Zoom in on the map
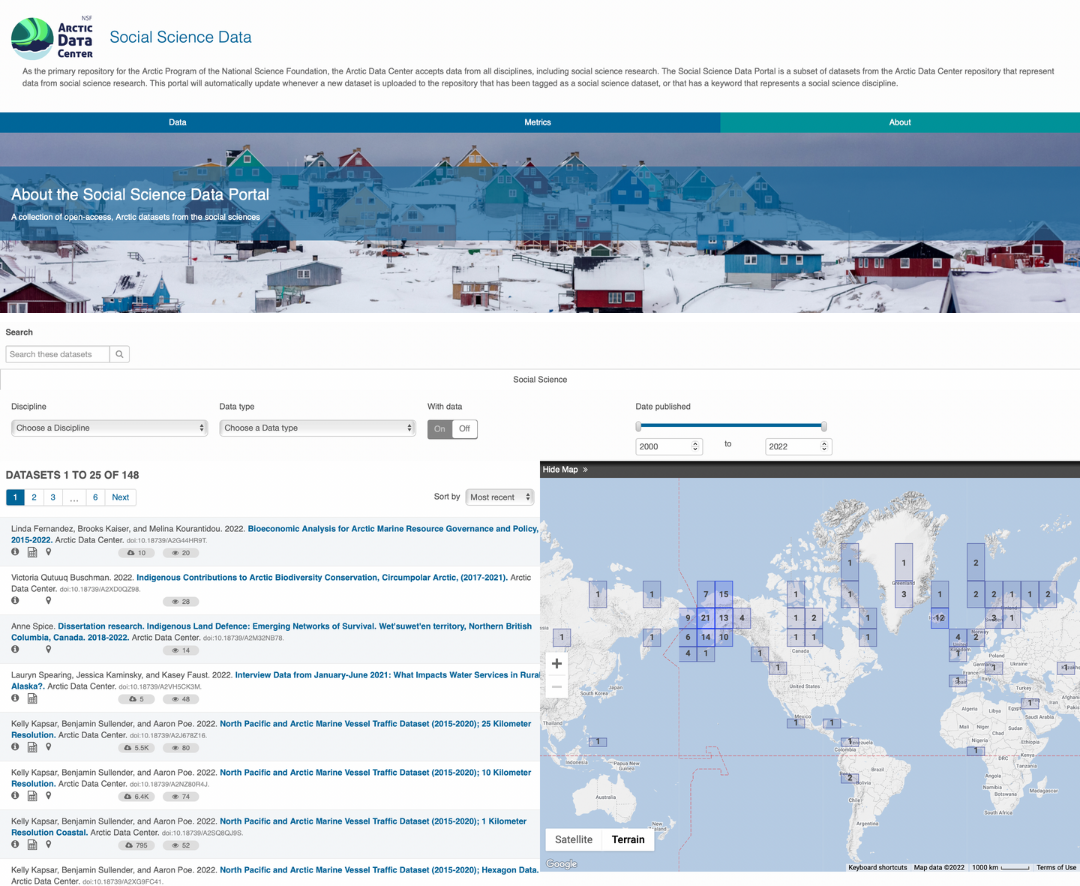The width and height of the screenshot is (1080, 886). [557, 663]
